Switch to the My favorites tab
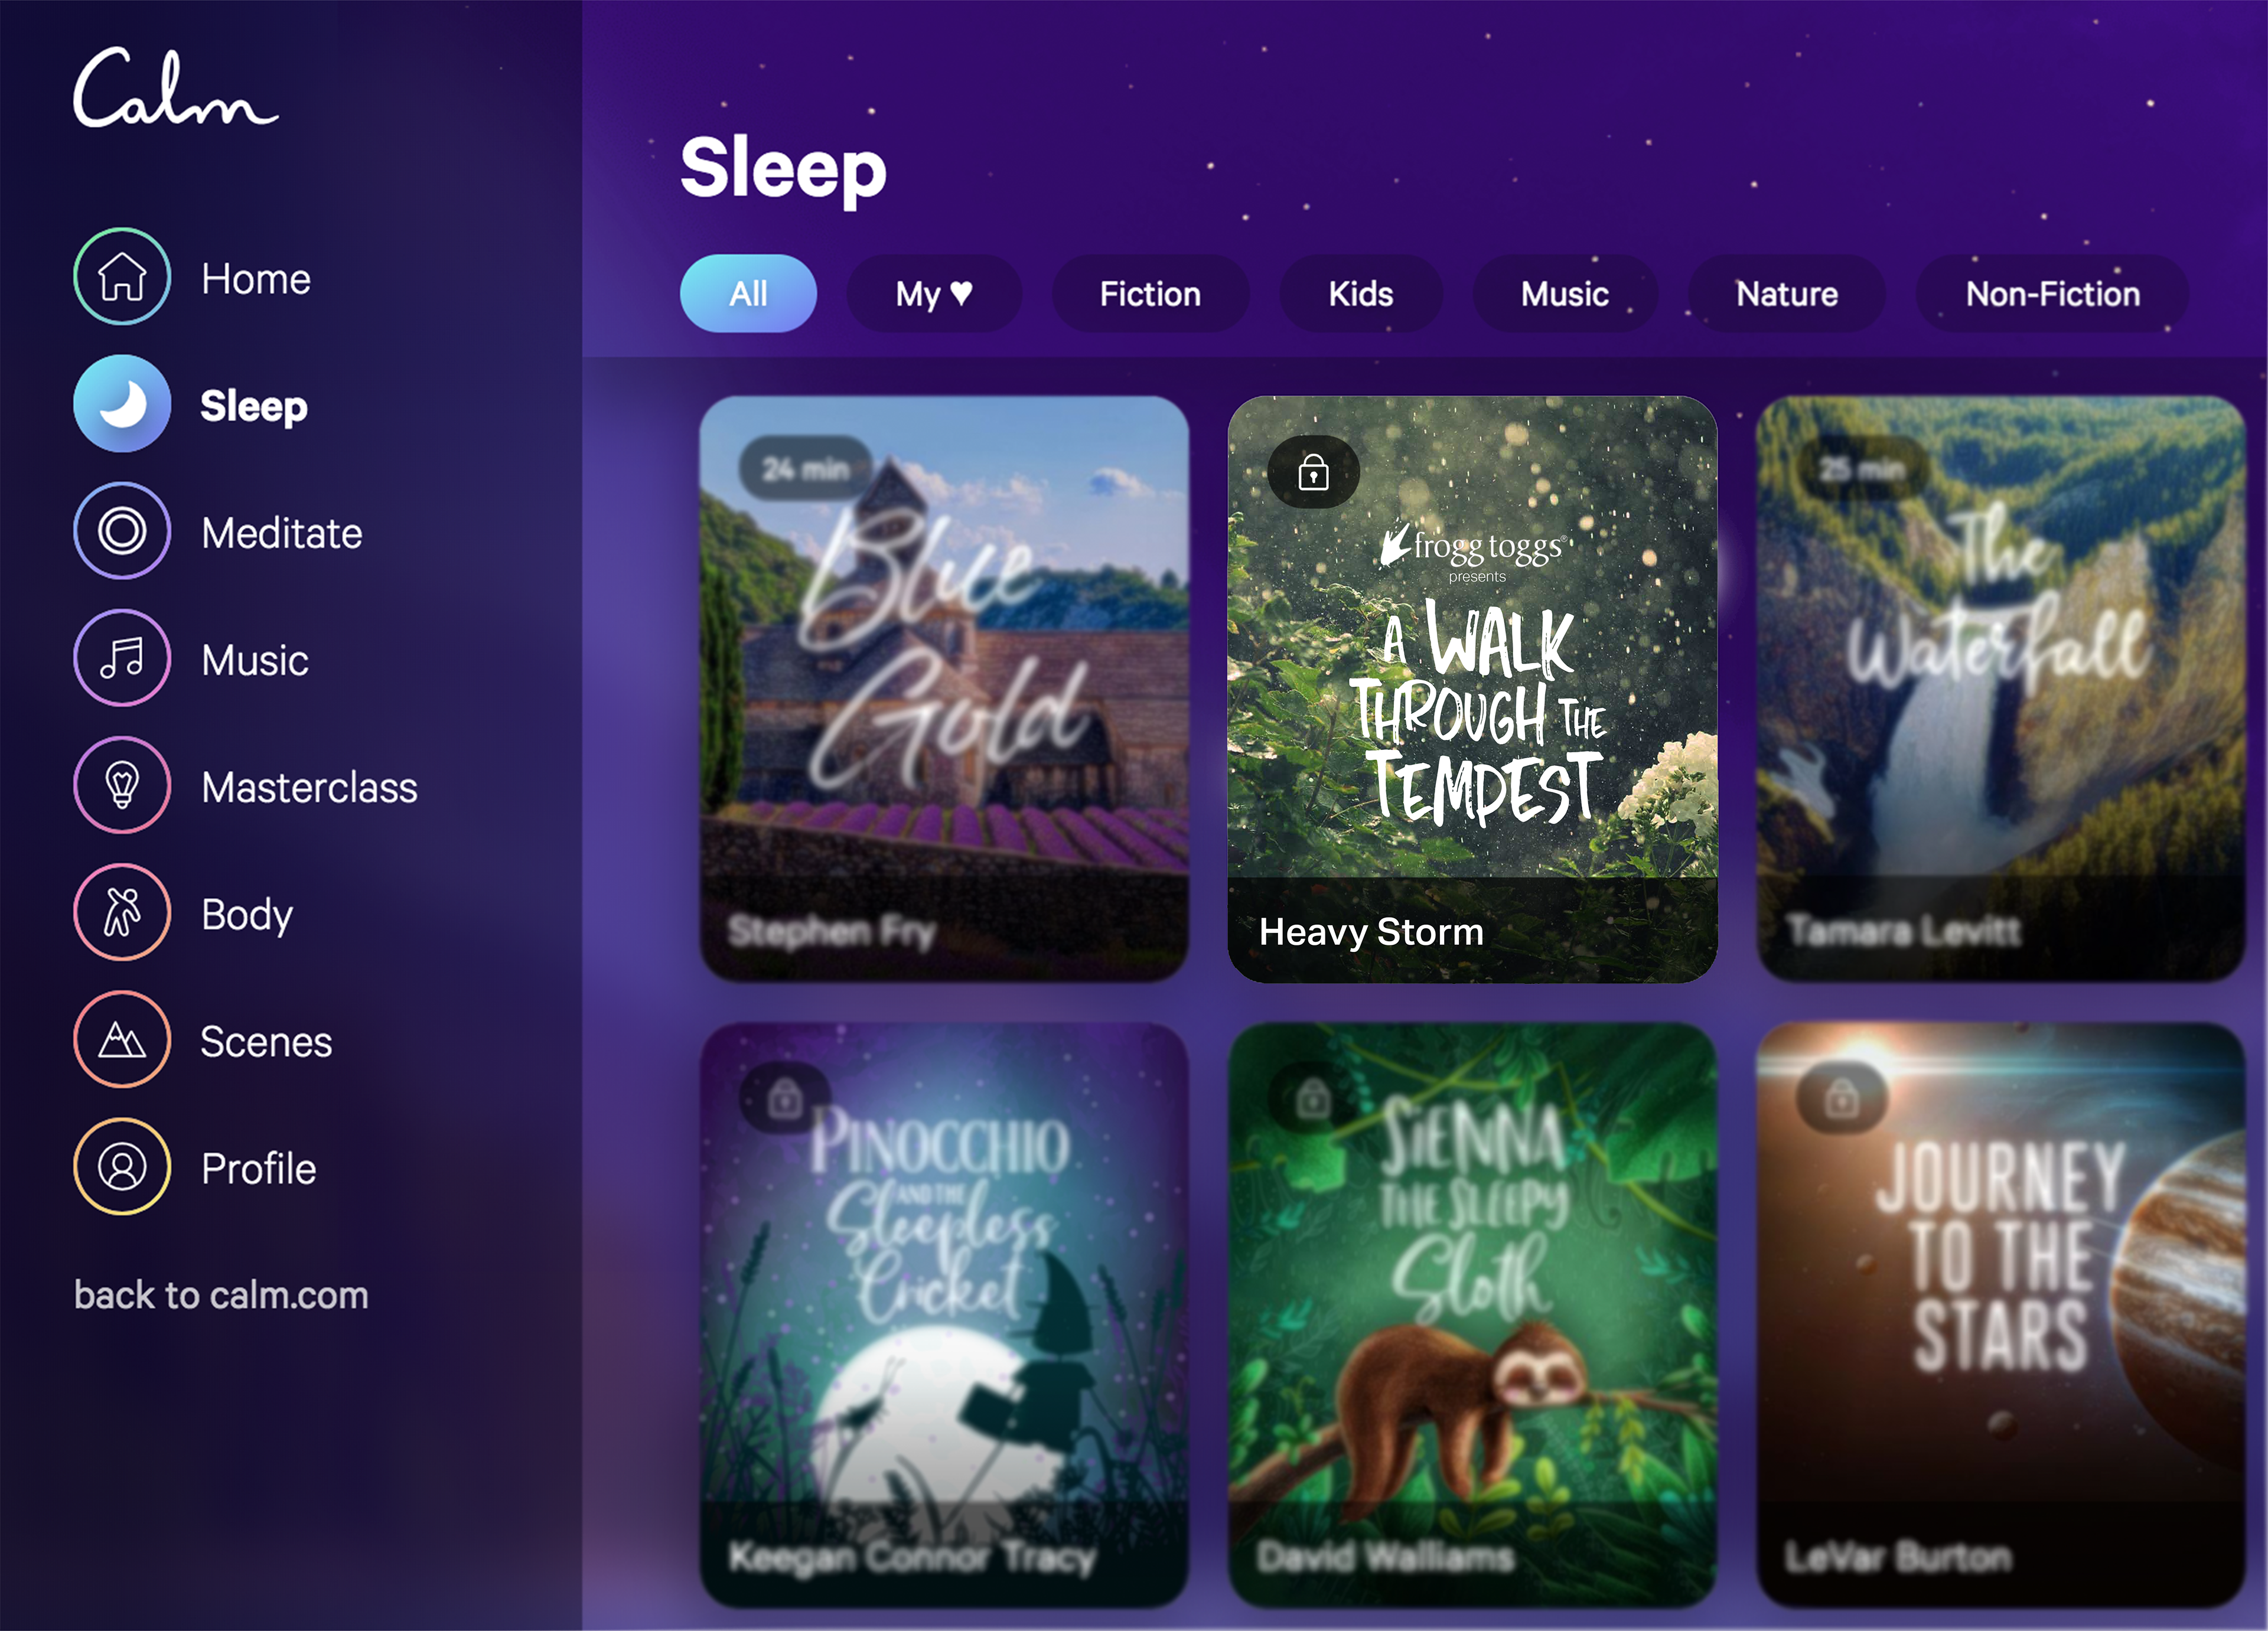 tap(934, 294)
